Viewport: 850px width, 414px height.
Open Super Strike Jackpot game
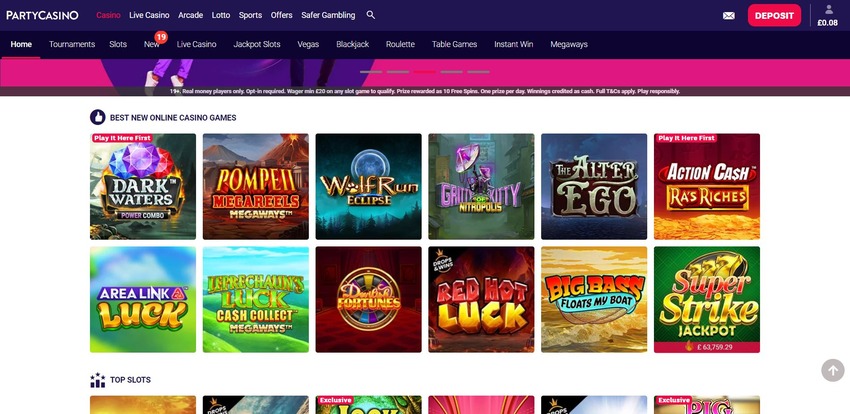pos(707,300)
